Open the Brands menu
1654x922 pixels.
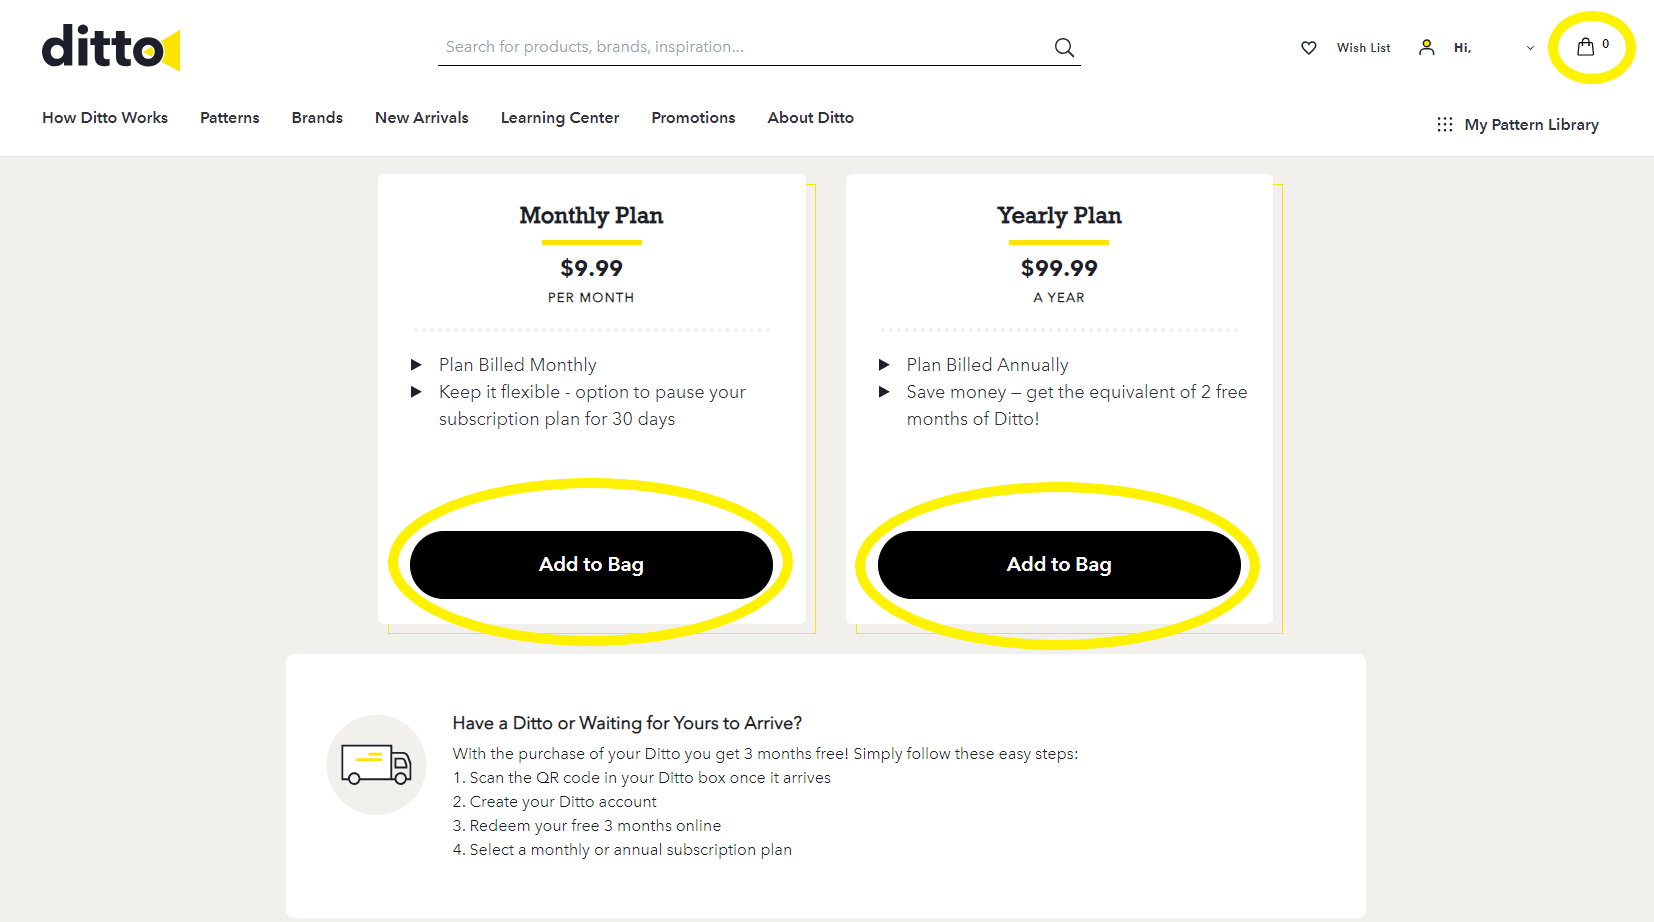(x=317, y=118)
